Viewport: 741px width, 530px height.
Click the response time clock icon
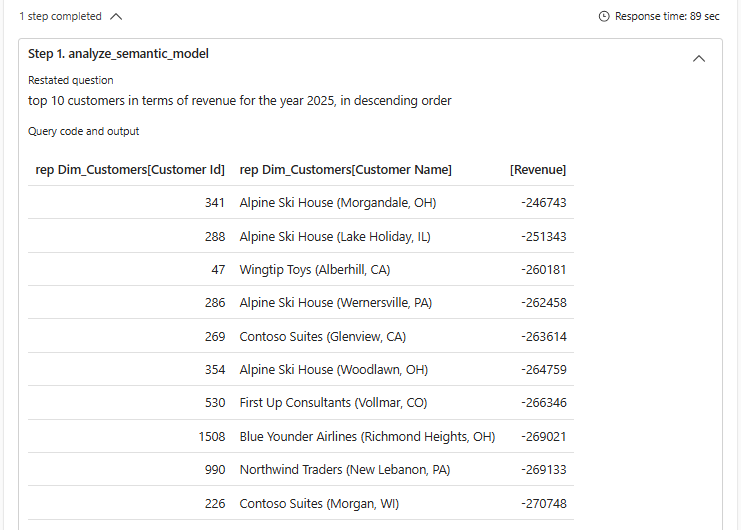coord(604,17)
